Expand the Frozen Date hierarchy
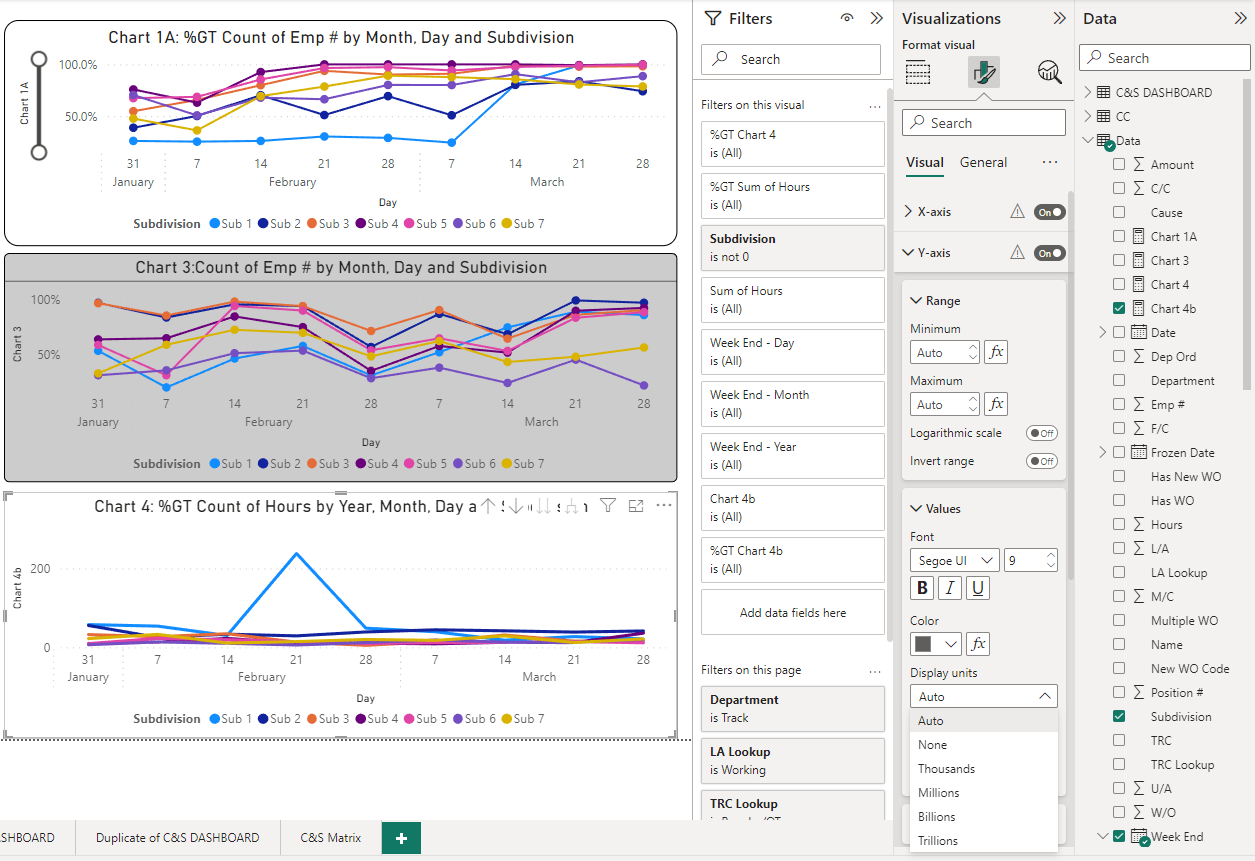1255x861 pixels. 1103,452
